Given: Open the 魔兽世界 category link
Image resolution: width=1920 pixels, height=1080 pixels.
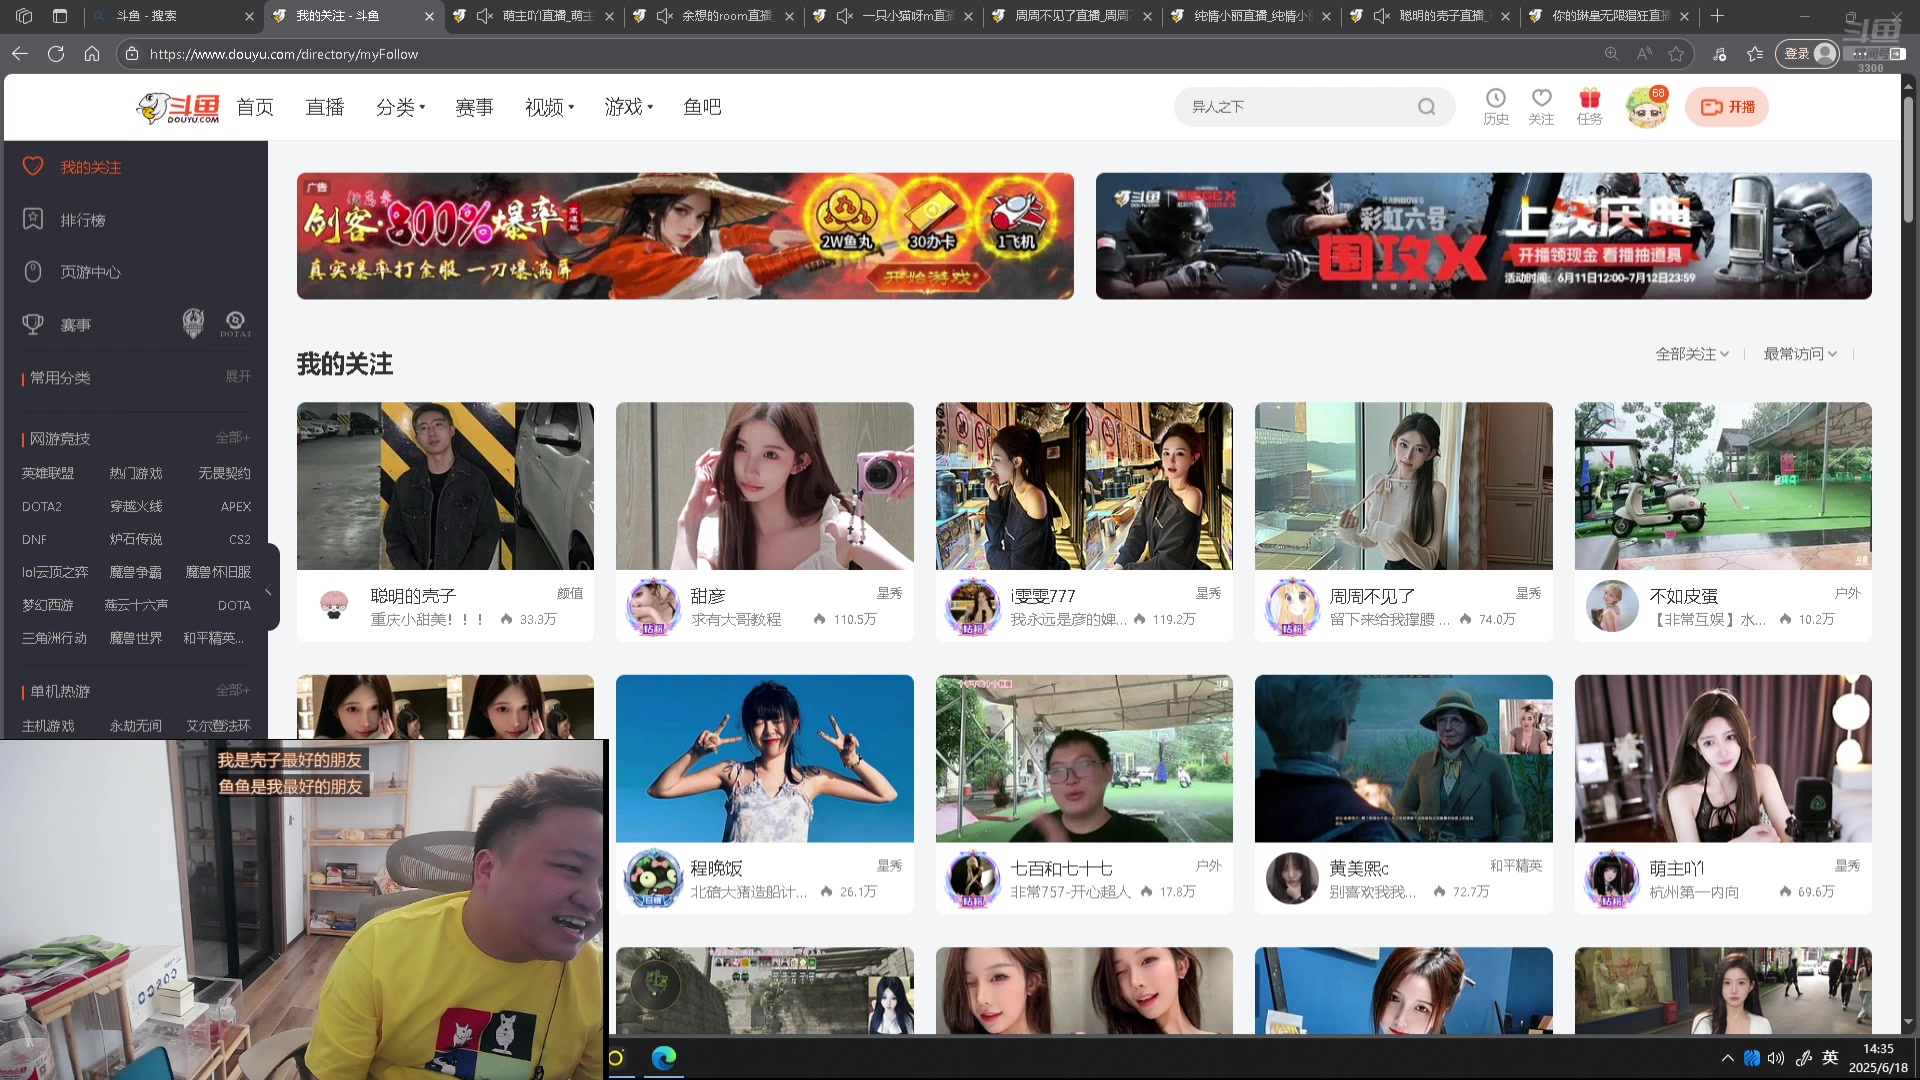Looking at the screenshot, I should tap(136, 638).
